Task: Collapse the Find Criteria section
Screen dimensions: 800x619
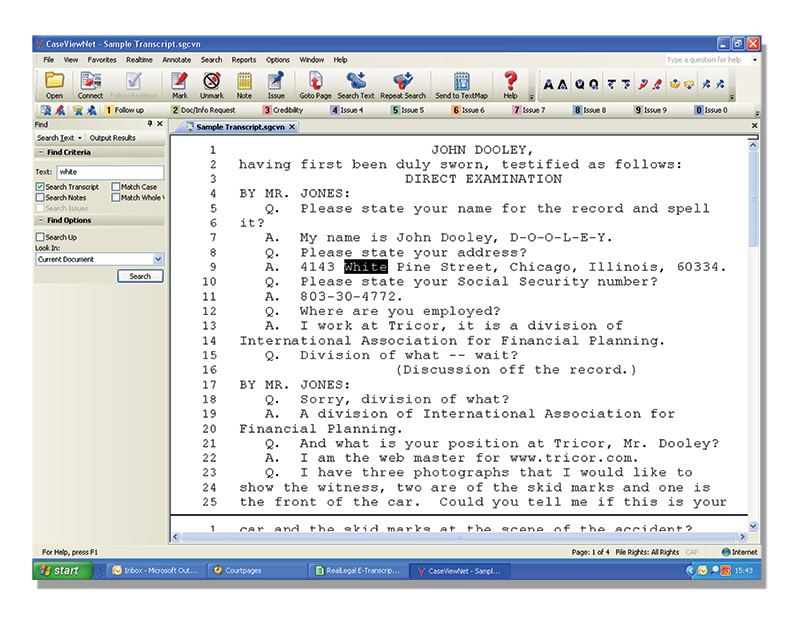Action: tap(40, 152)
